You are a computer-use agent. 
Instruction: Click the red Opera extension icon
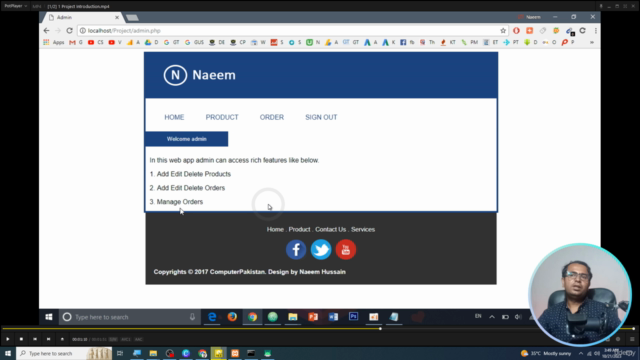tap(516, 31)
